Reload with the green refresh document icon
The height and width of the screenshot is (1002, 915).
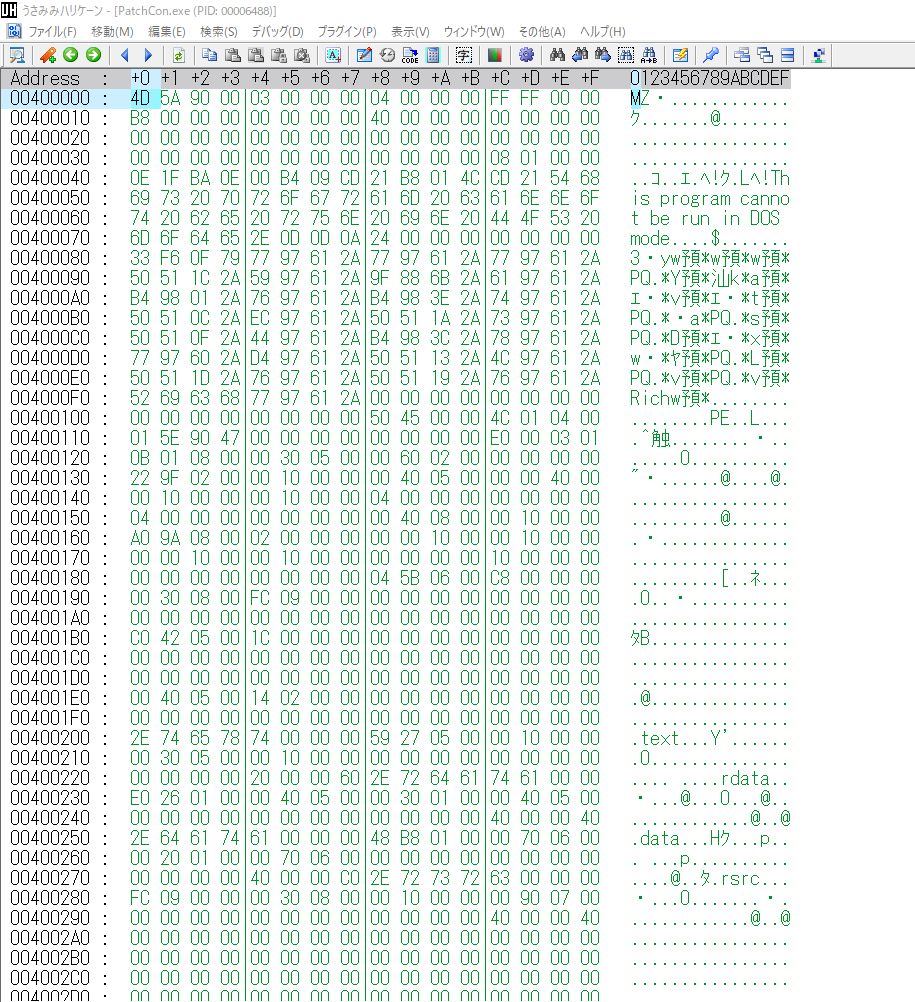click(179, 56)
